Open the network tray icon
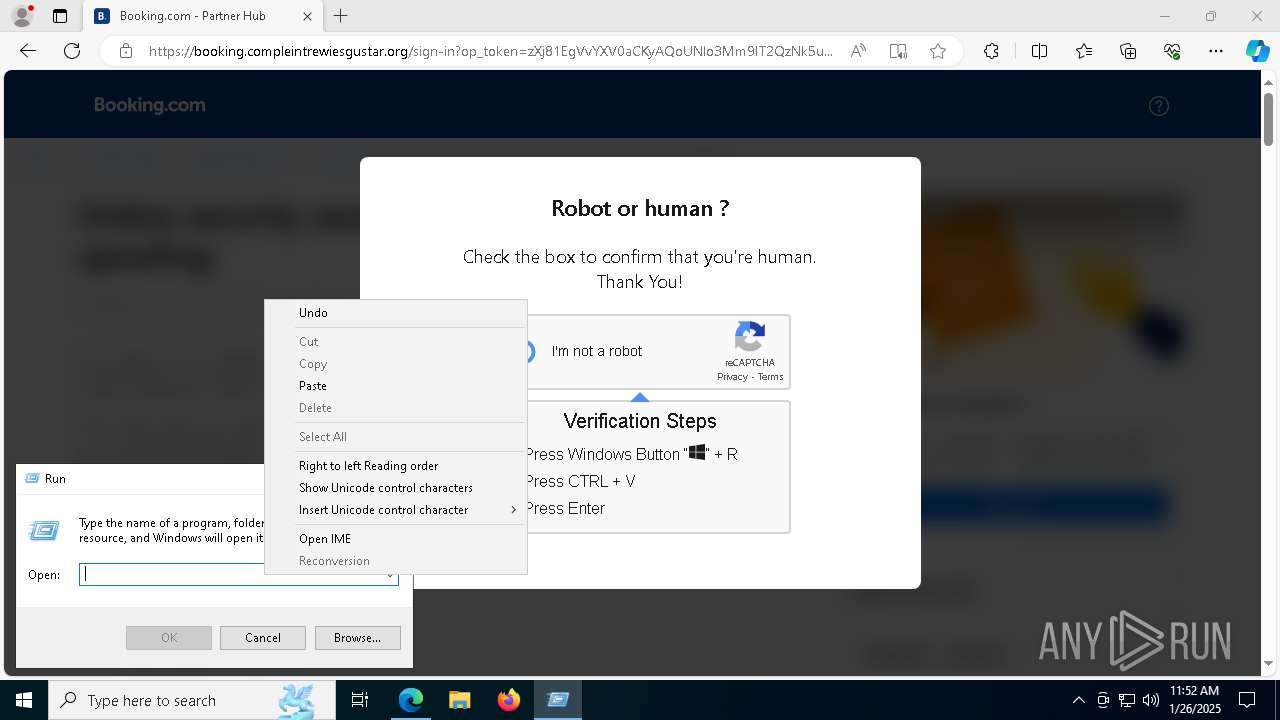The height and width of the screenshot is (720, 1280). [1127, 700]
